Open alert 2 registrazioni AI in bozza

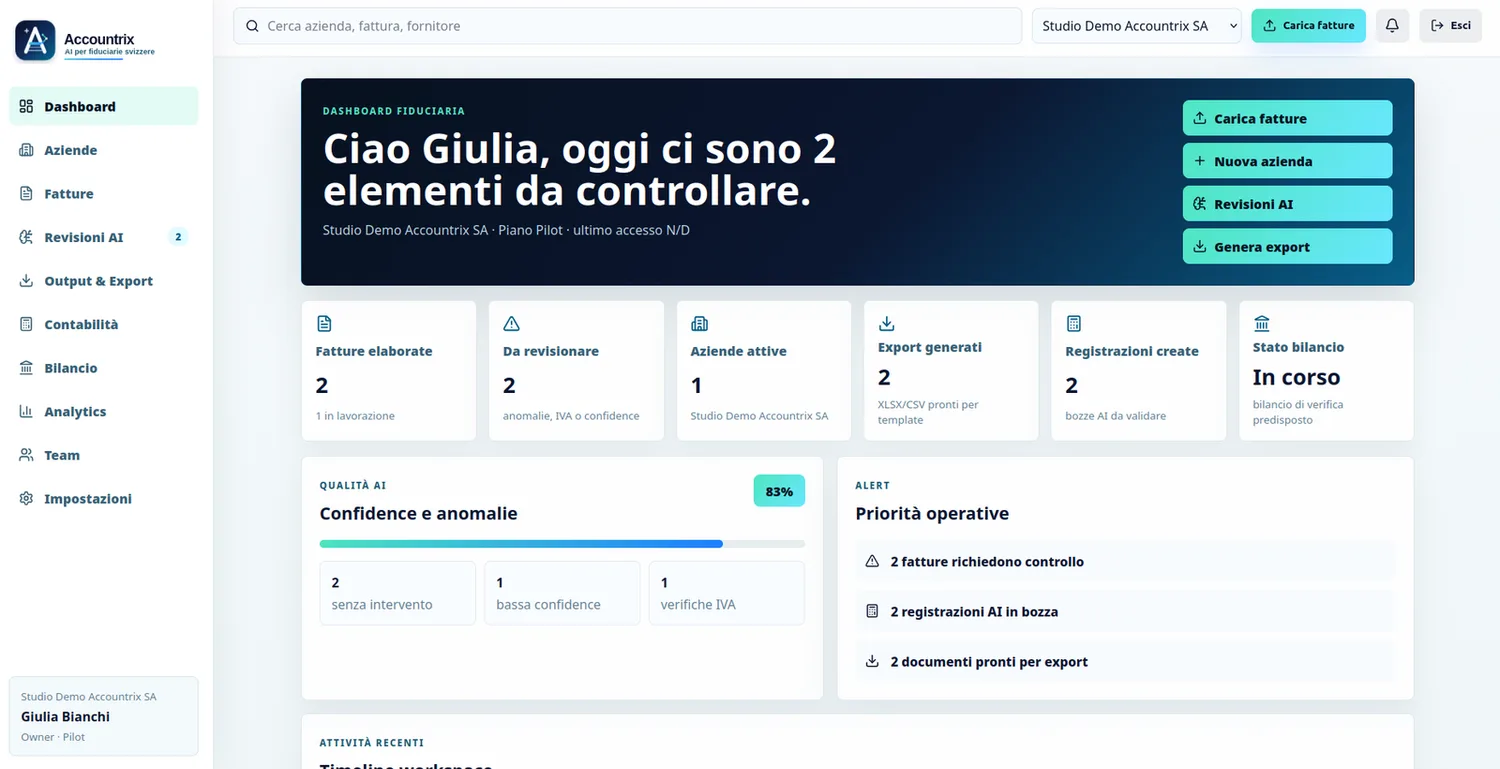point(1125,611)
